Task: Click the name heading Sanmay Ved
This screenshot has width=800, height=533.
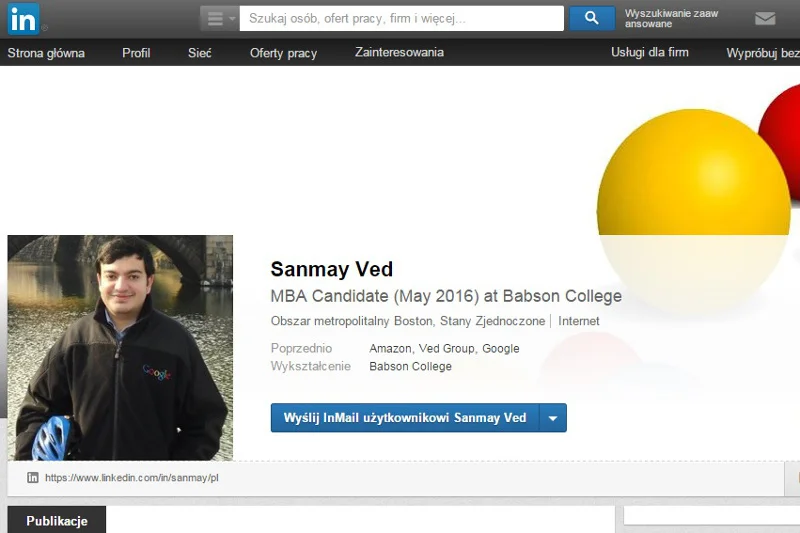Action: pyautogui.click(x=332, y=269)
